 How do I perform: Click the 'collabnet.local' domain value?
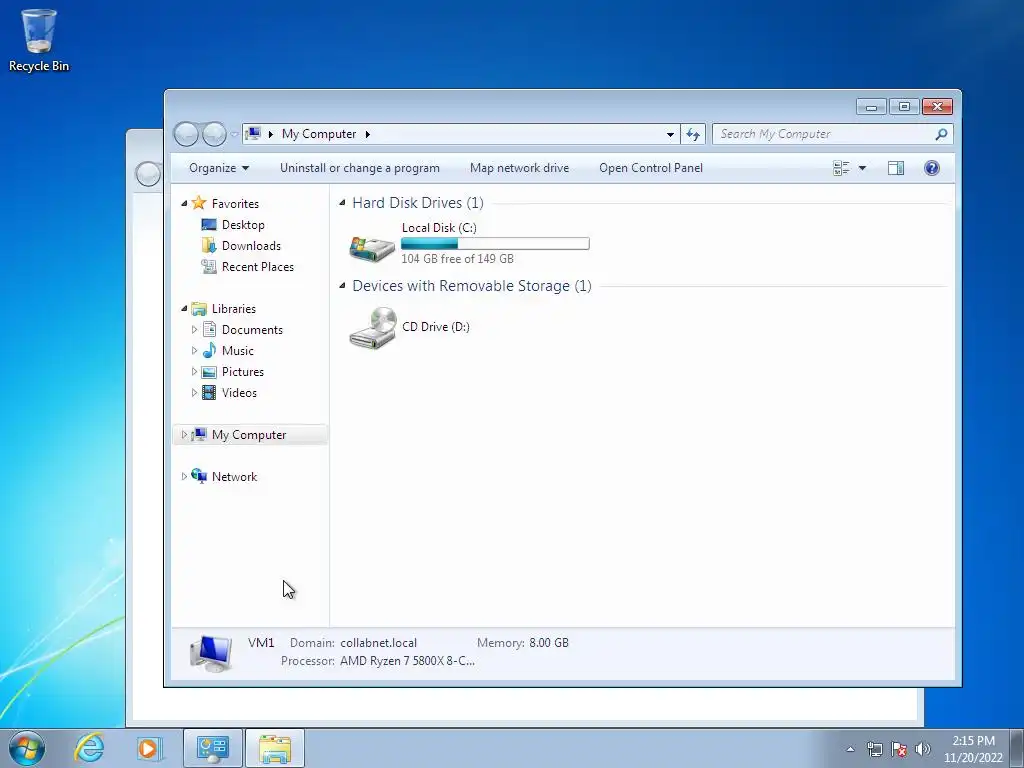[x=378, y=643]
